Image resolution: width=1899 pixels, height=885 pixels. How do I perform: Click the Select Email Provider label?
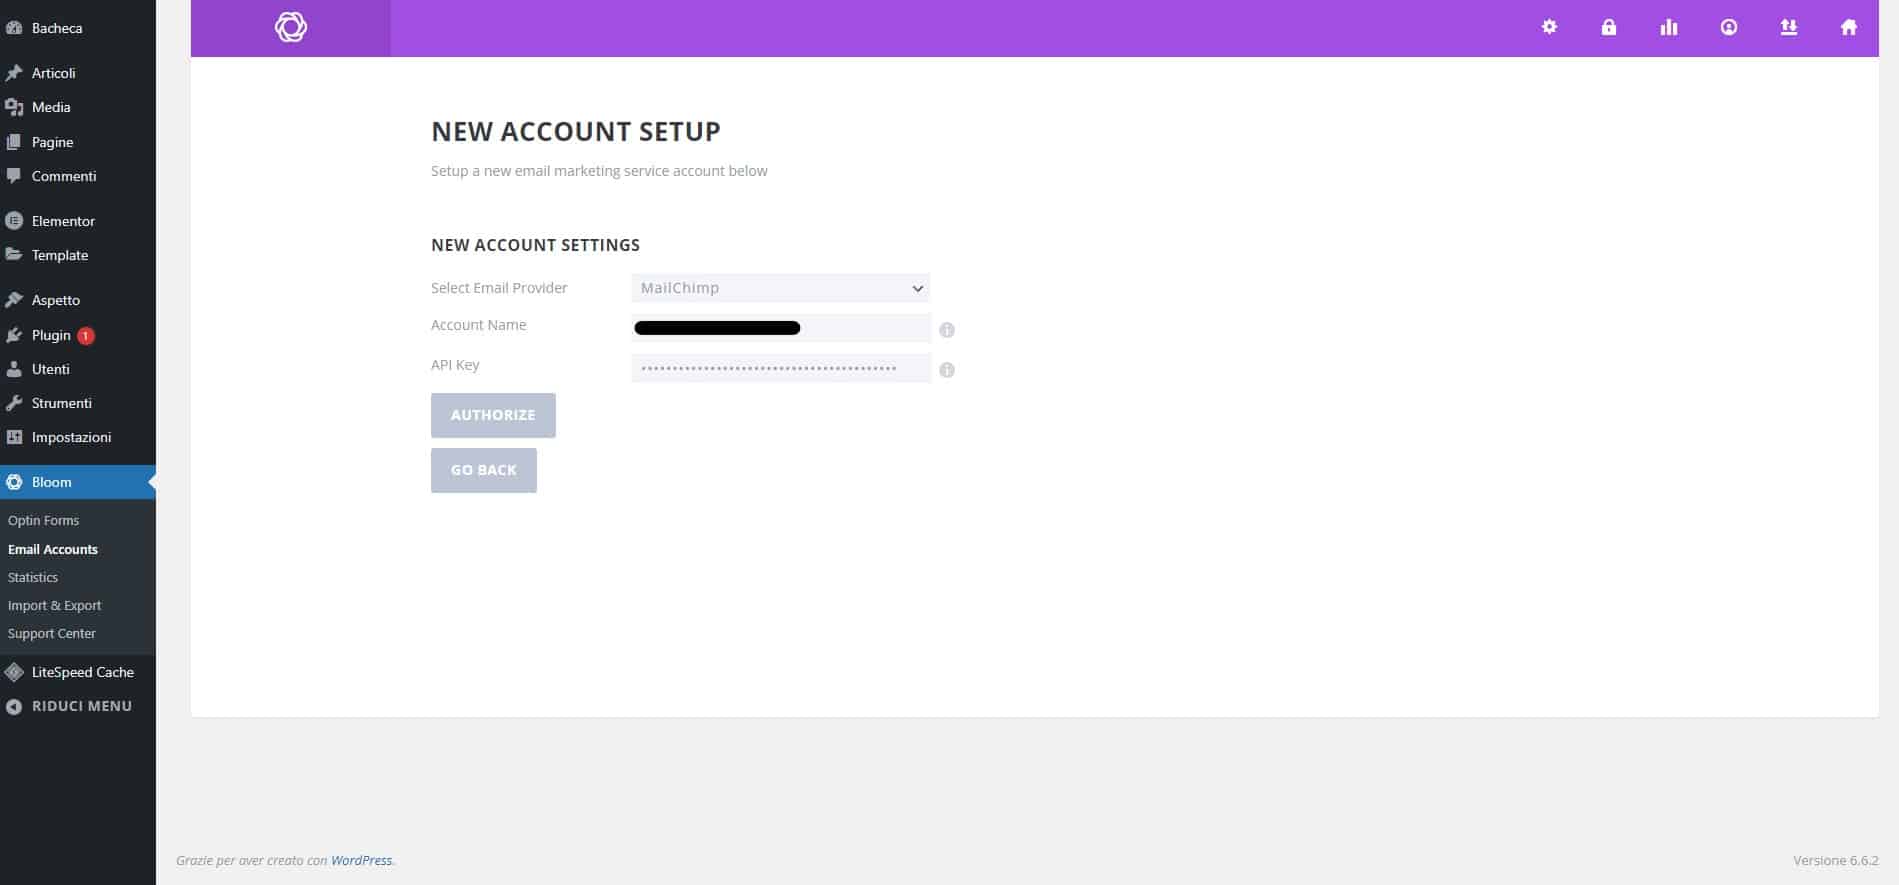(499, 288)
